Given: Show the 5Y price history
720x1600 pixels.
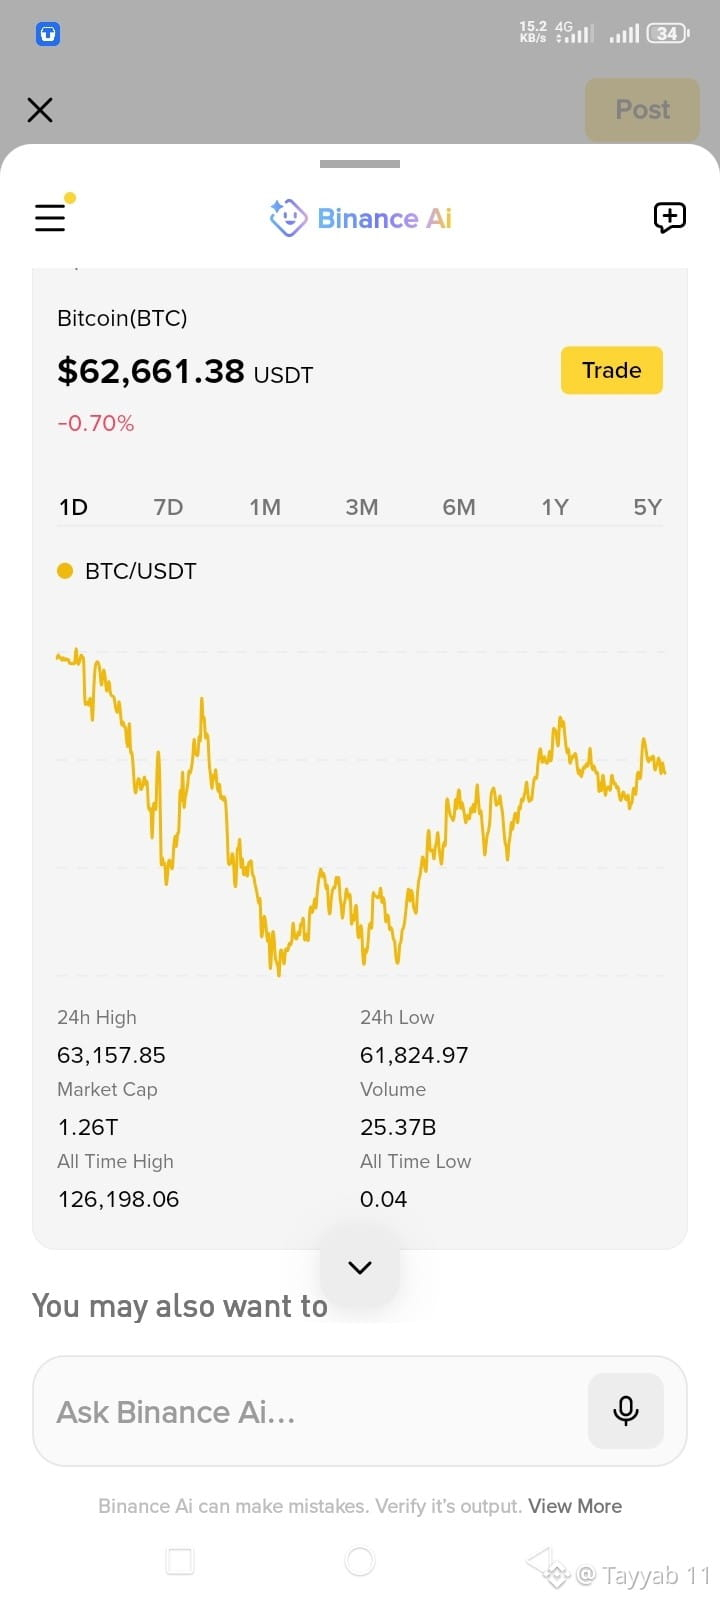Looking at the screenshot, I should (648, 507).
